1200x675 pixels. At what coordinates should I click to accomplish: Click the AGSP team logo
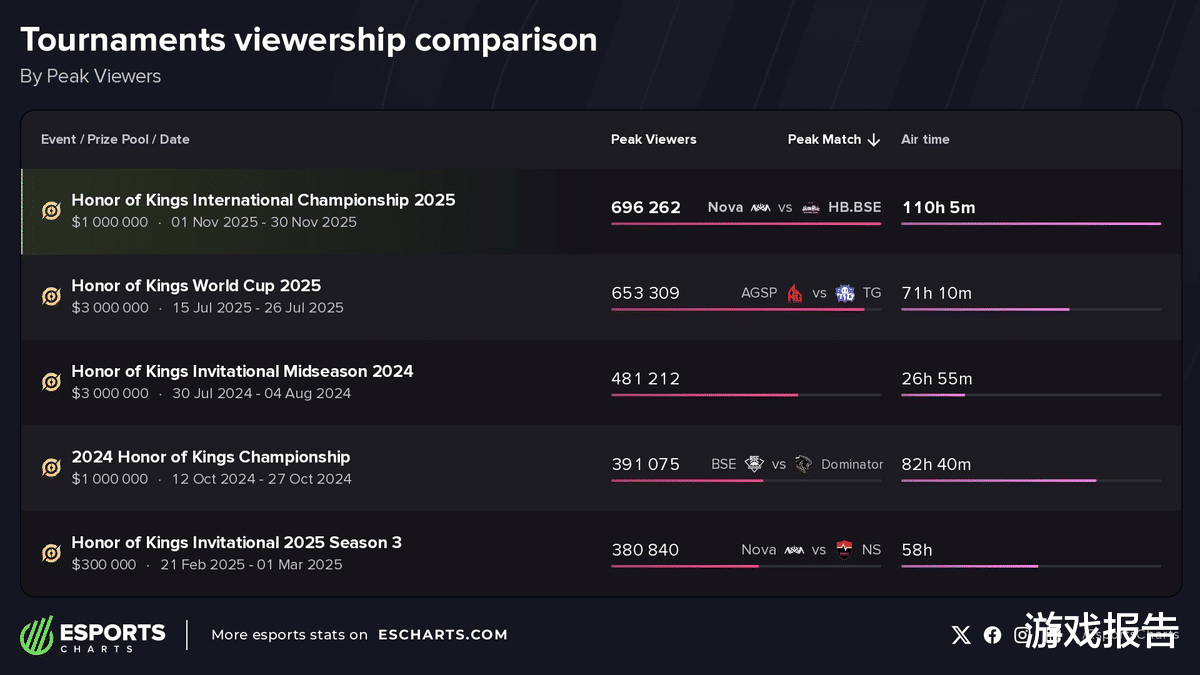coord(795,293)
